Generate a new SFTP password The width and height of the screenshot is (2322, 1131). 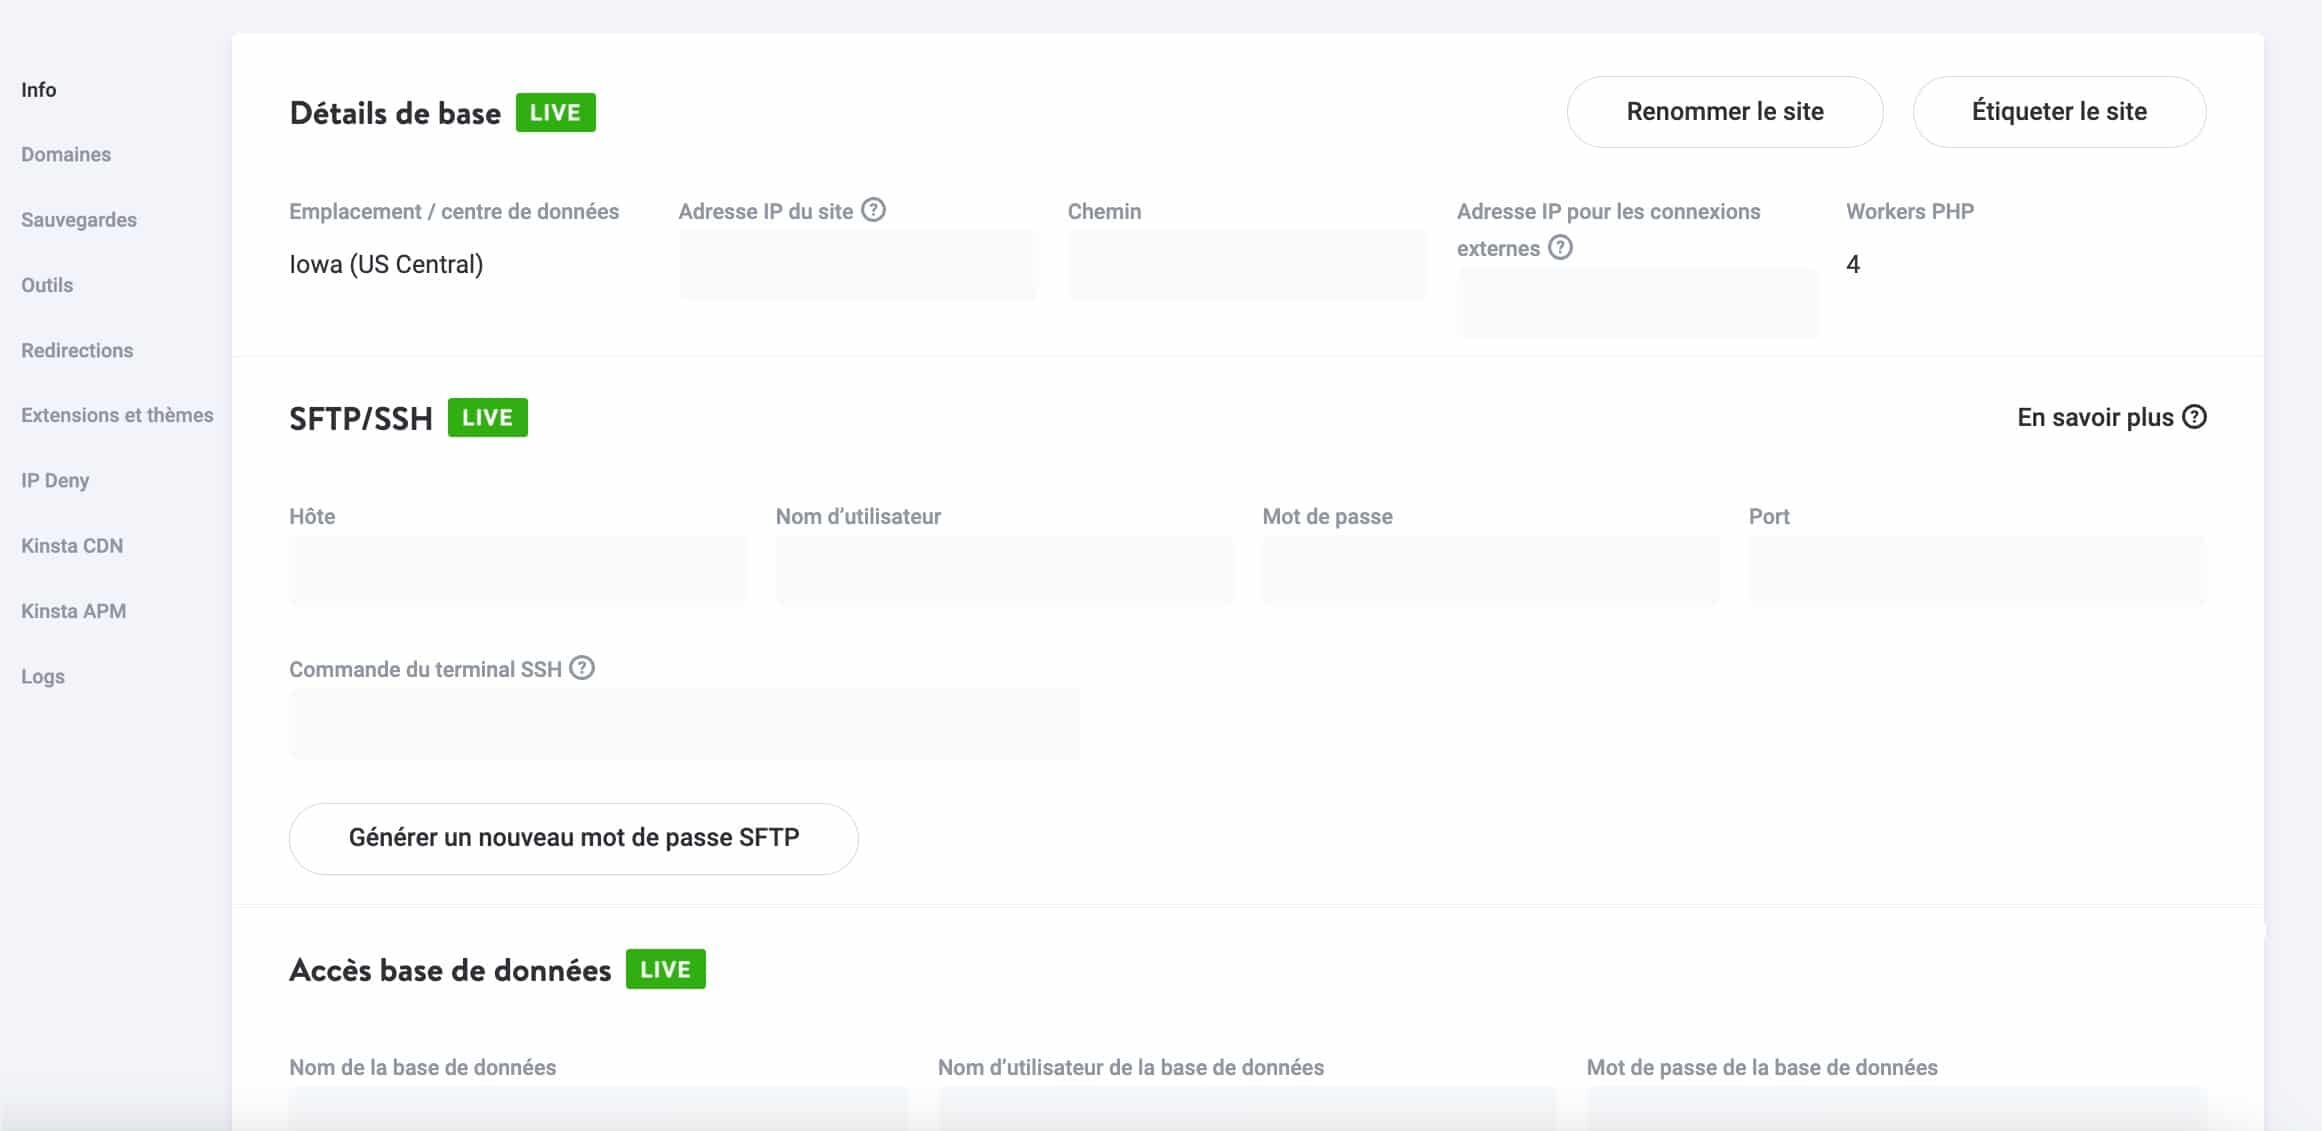[x=573, y=838]
